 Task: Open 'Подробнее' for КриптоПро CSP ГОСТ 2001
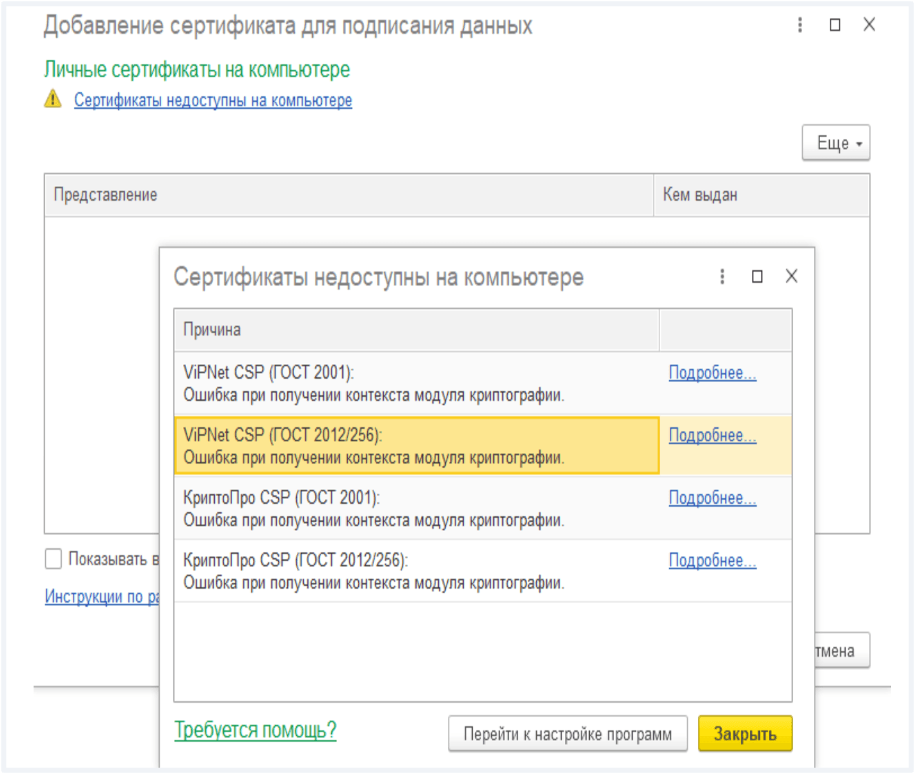pos(712,497)
